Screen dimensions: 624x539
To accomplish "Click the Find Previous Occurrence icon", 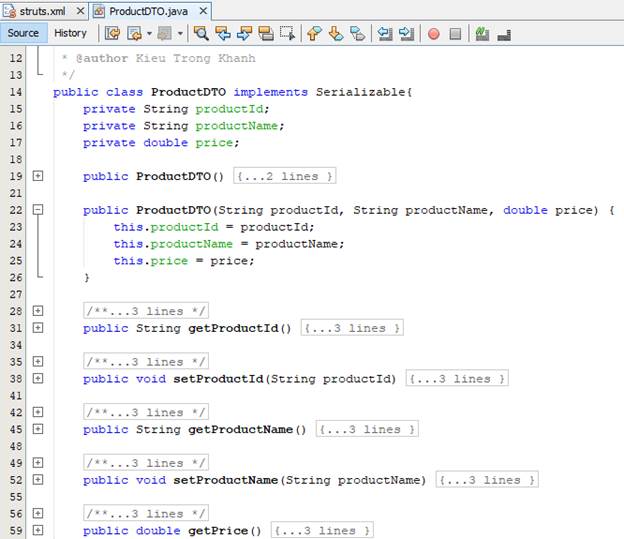I will click(x=223, y=33).
